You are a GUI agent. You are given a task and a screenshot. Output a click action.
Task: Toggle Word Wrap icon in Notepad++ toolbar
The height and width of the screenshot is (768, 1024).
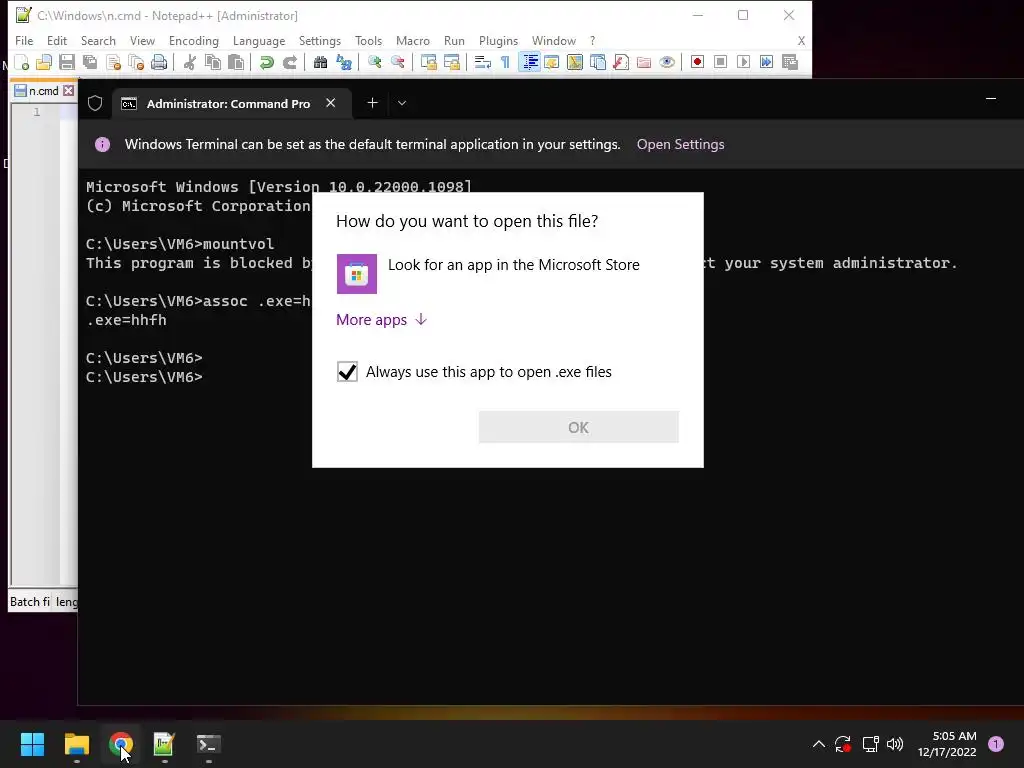[x=482, y=62]
